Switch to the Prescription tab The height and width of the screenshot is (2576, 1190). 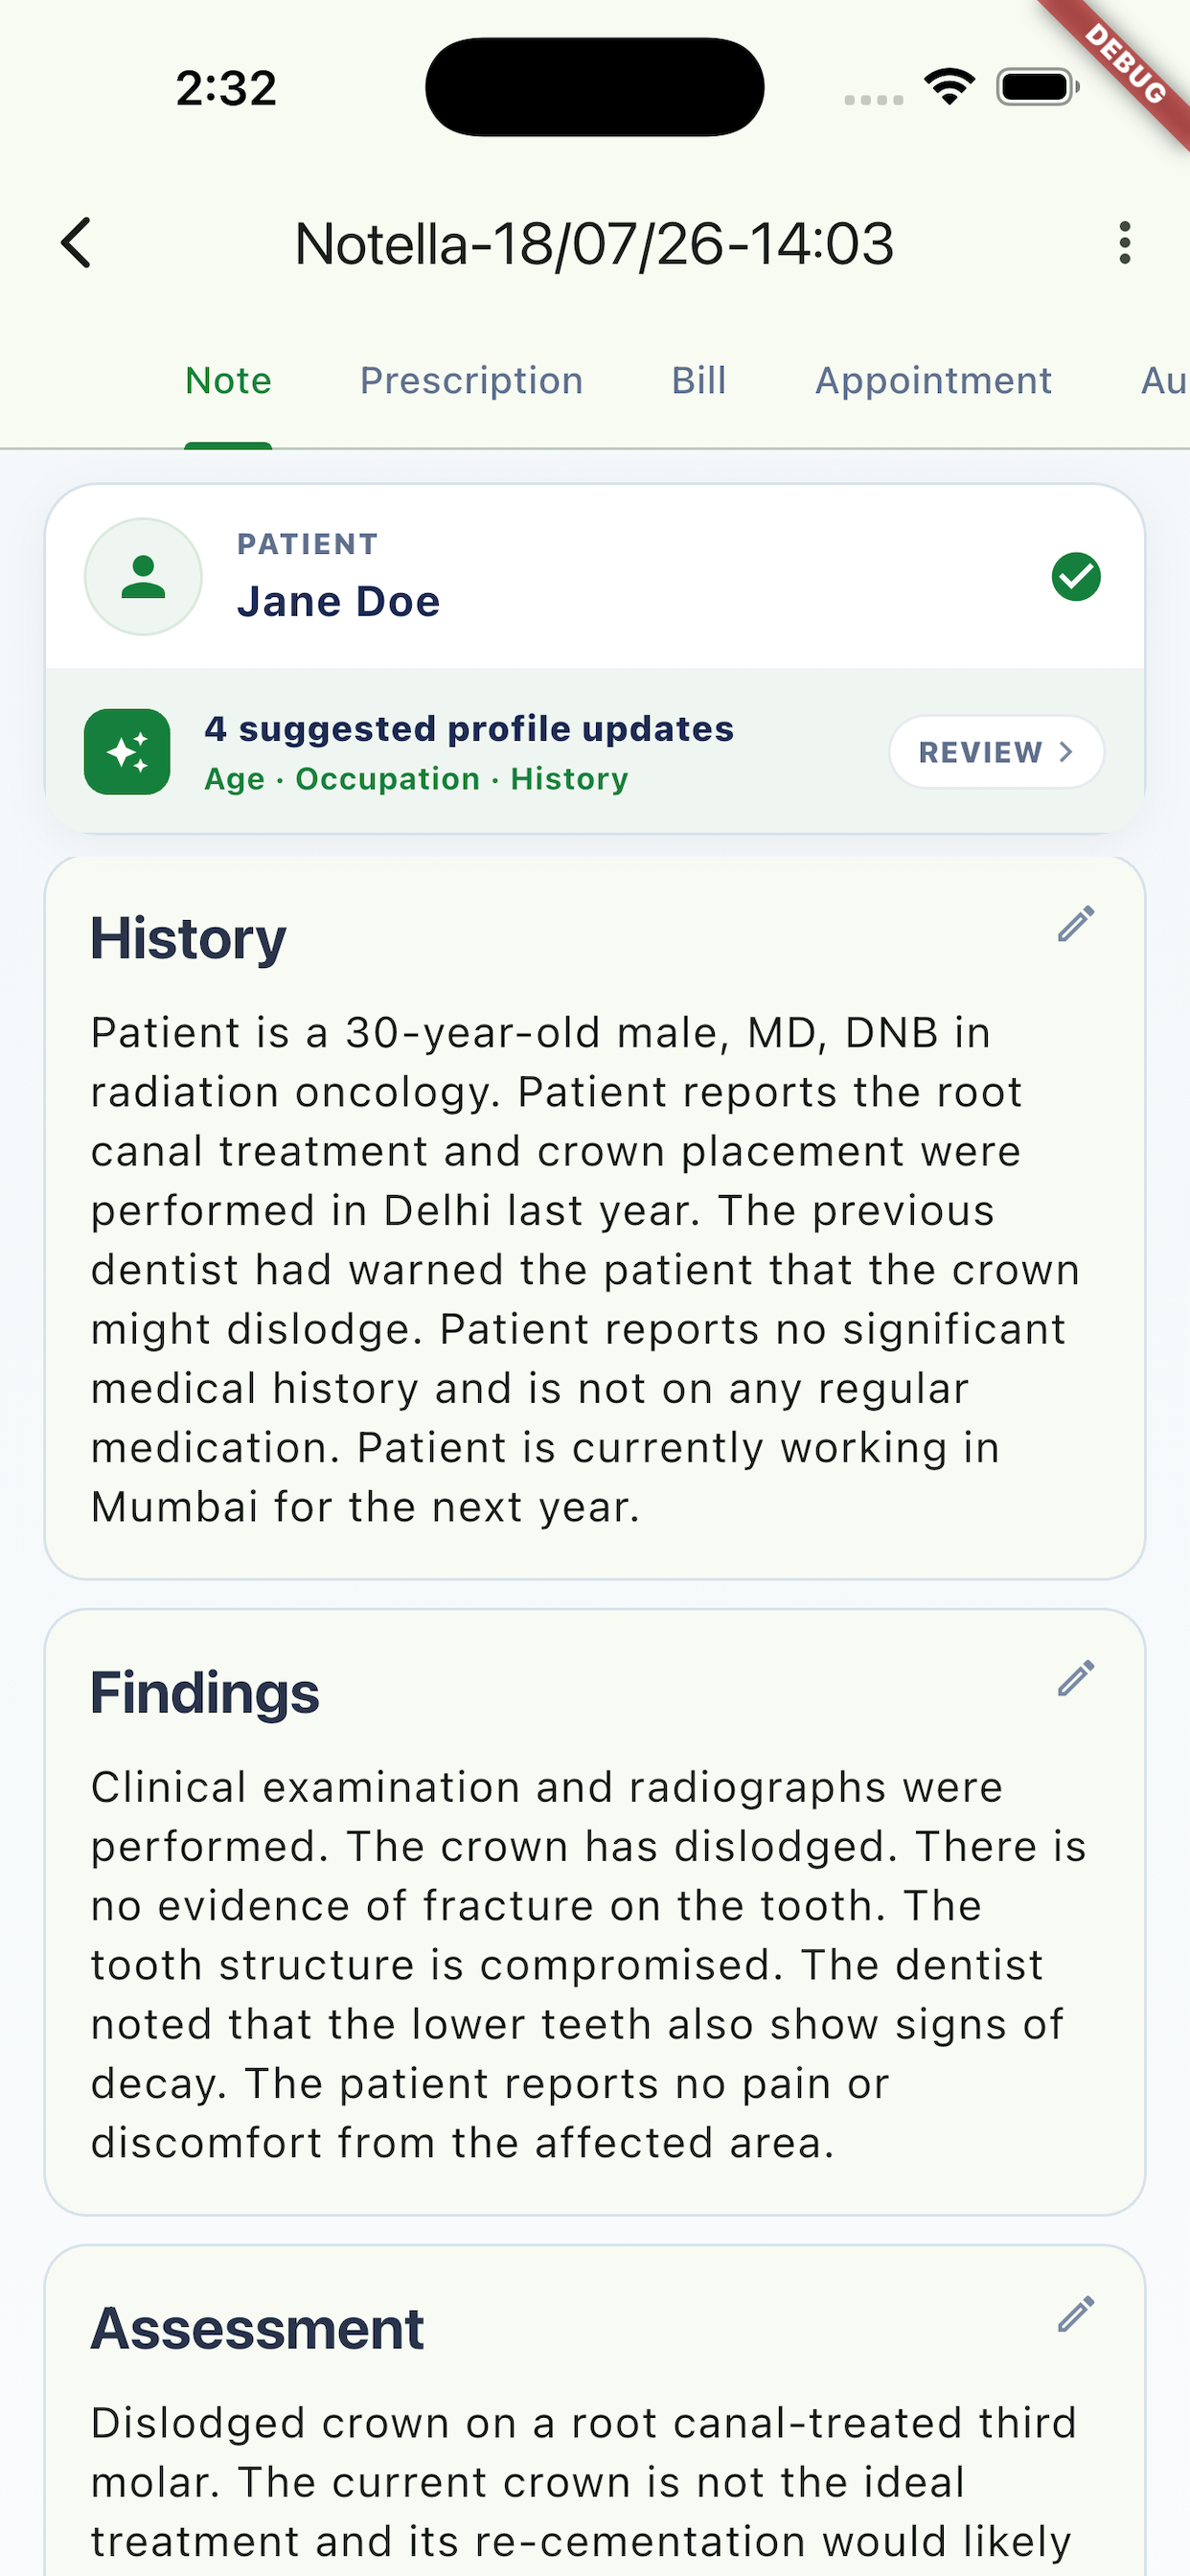coord(471,381)
